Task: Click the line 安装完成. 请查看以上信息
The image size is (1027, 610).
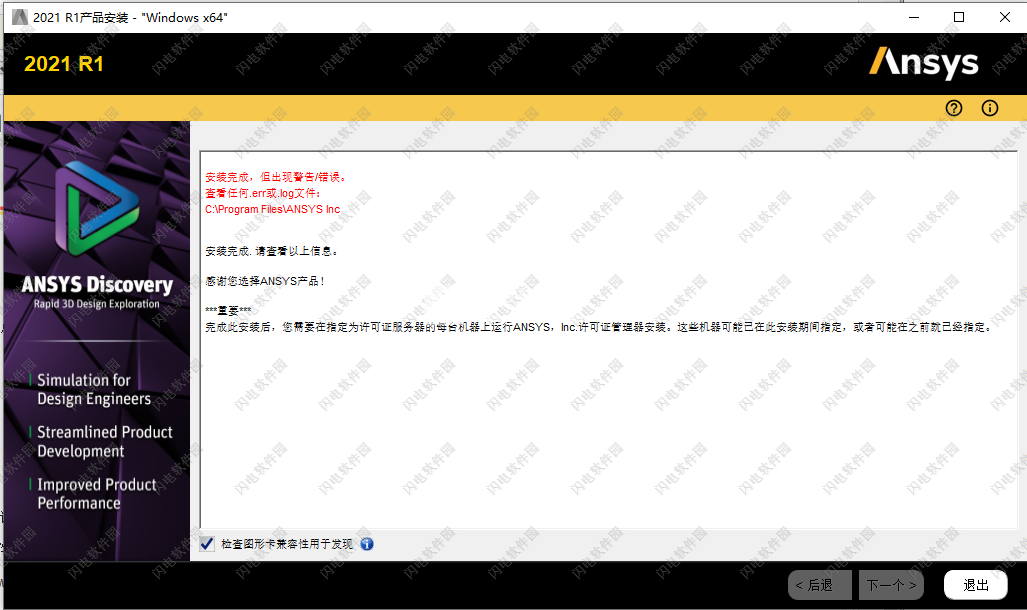Action: 272,251
